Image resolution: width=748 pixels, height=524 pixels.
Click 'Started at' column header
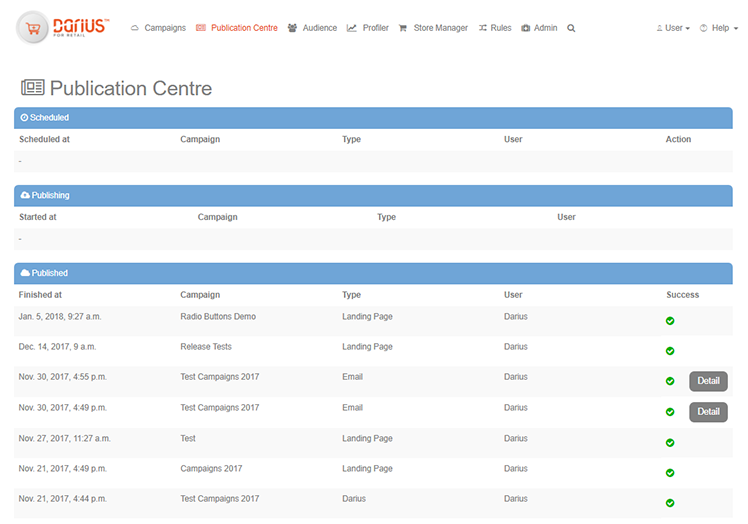click(38, 217)
